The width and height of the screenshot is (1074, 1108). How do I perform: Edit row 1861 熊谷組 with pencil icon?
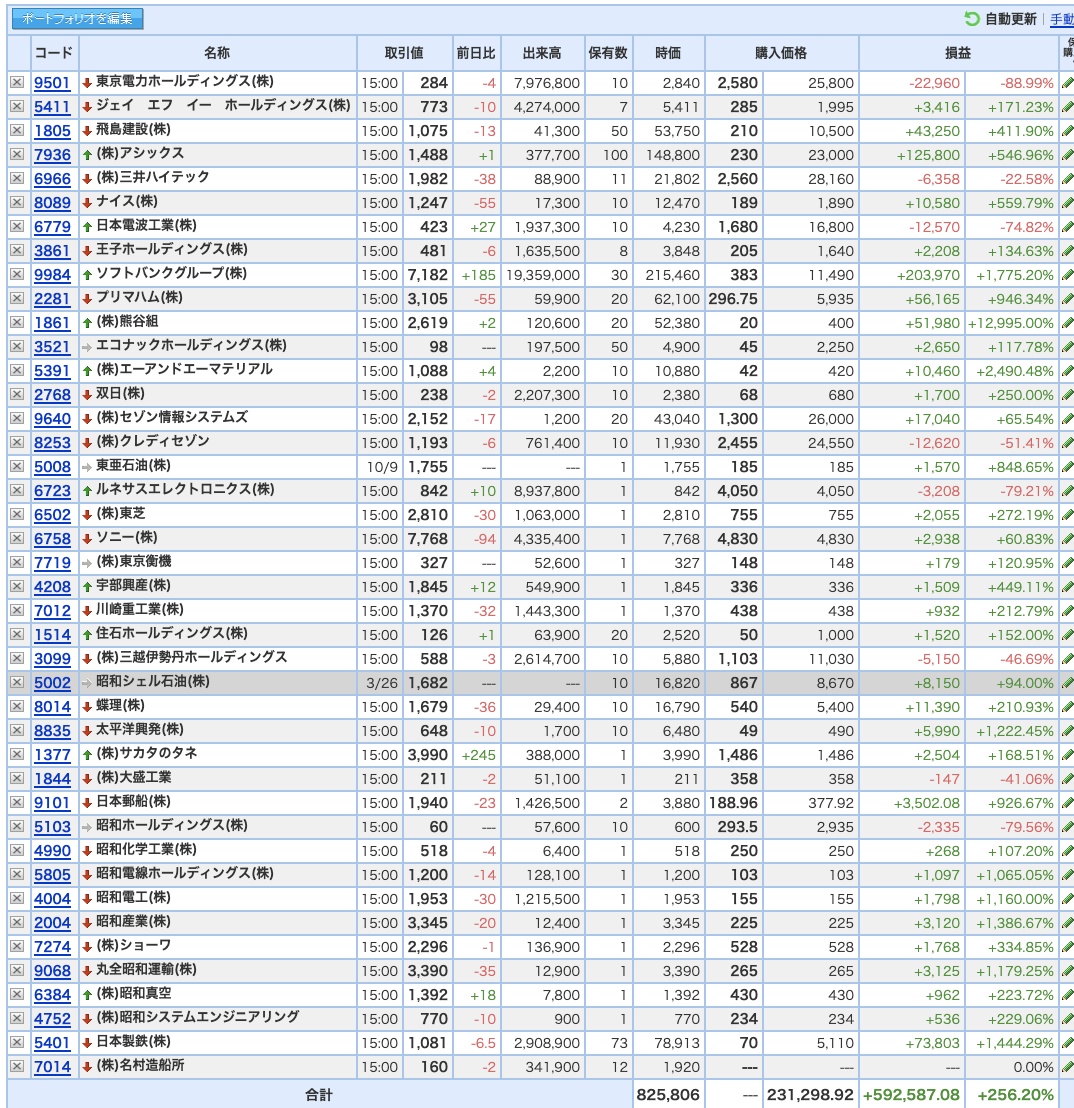click(x=1067, y=323)
